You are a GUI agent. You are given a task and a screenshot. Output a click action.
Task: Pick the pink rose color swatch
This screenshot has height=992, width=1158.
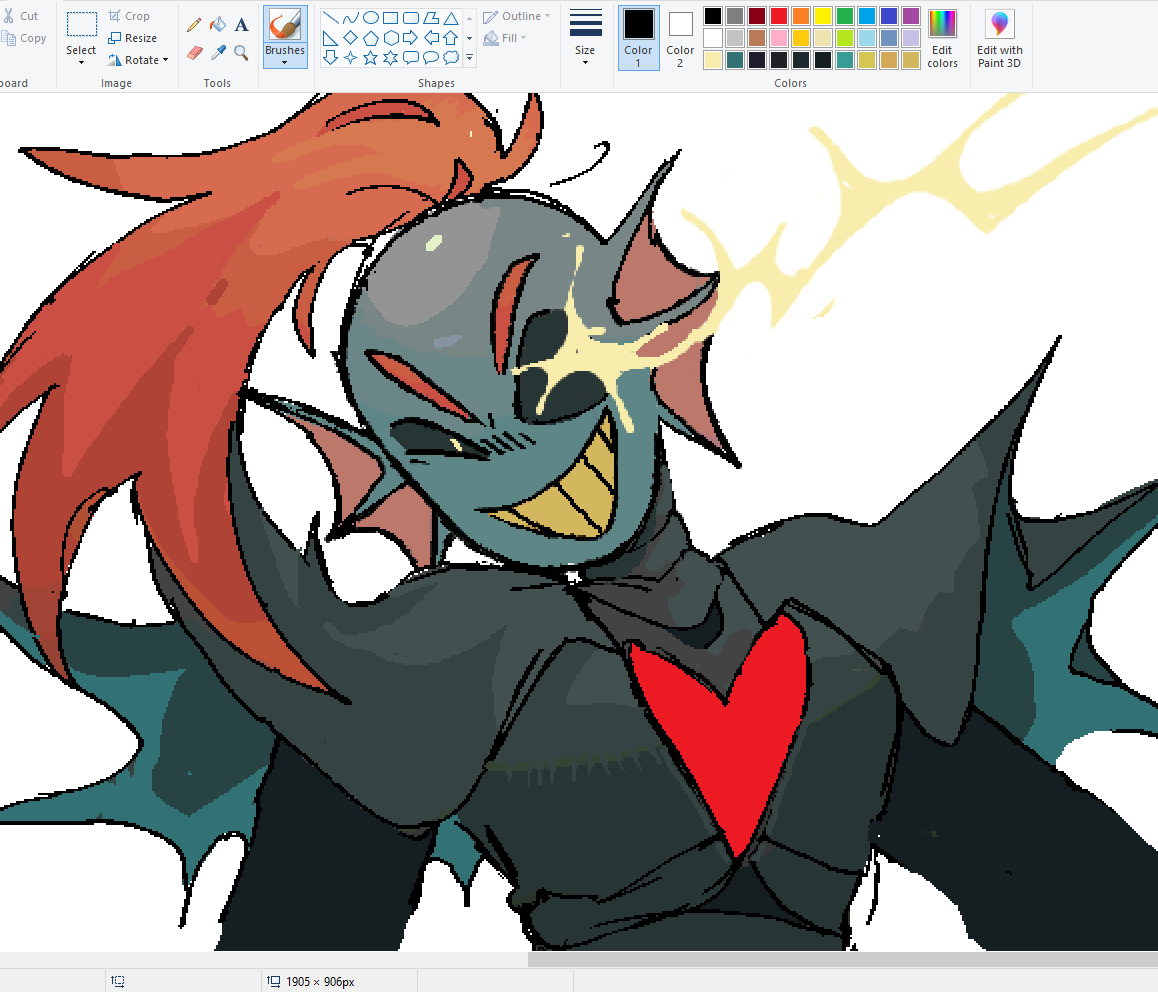pos(778,38)
